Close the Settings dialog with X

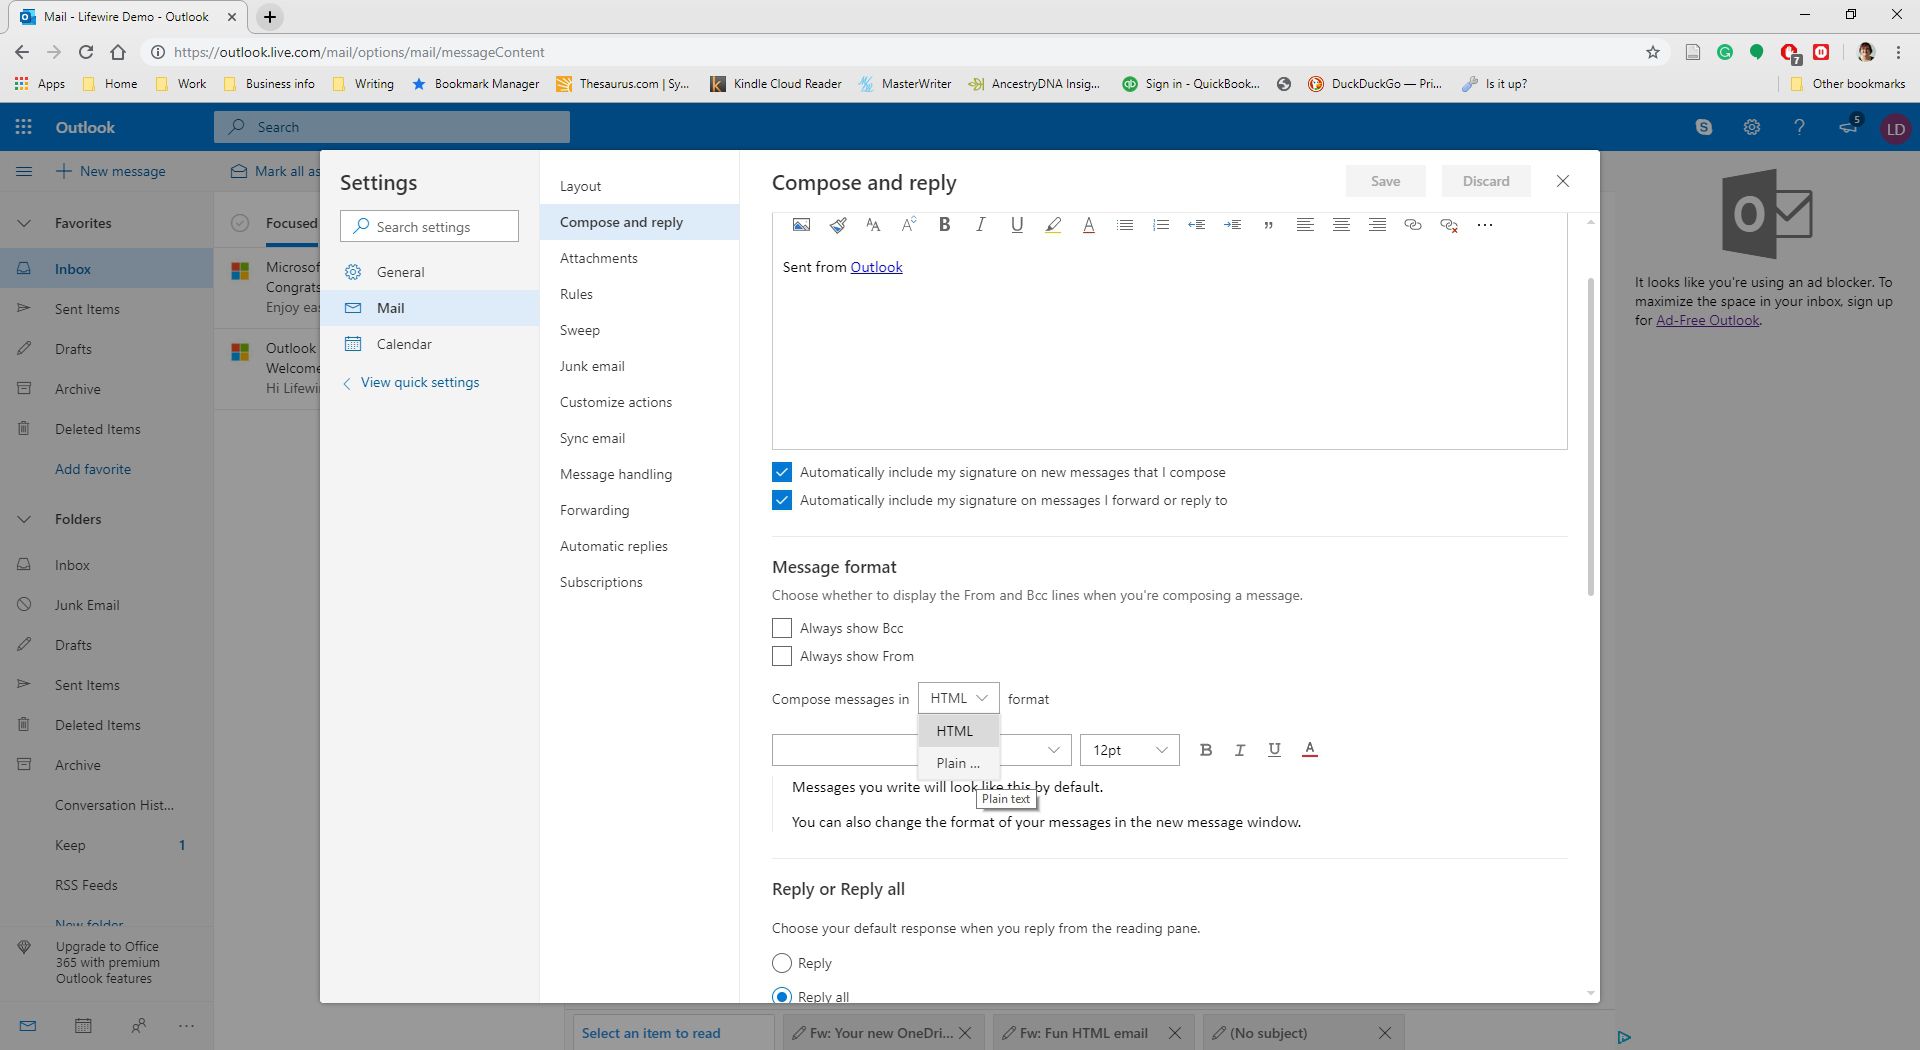(1563, 181)
